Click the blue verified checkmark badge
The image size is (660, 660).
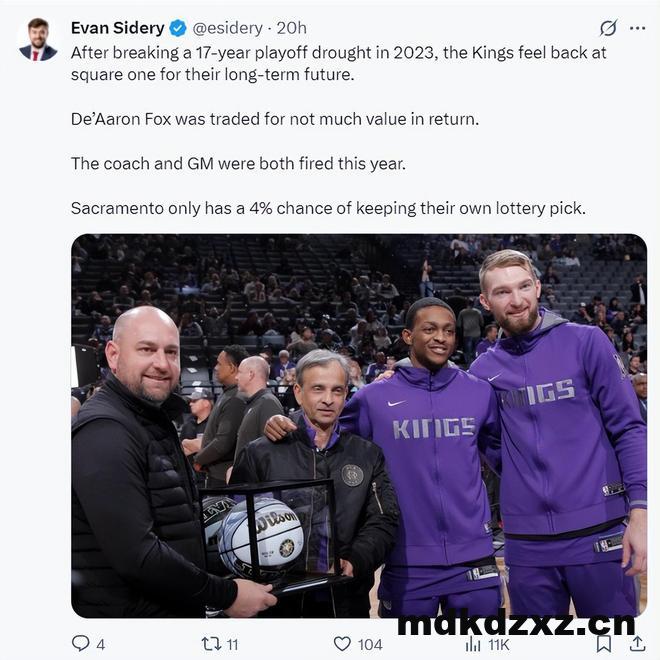pyautogui.click(x=178, y=28)
